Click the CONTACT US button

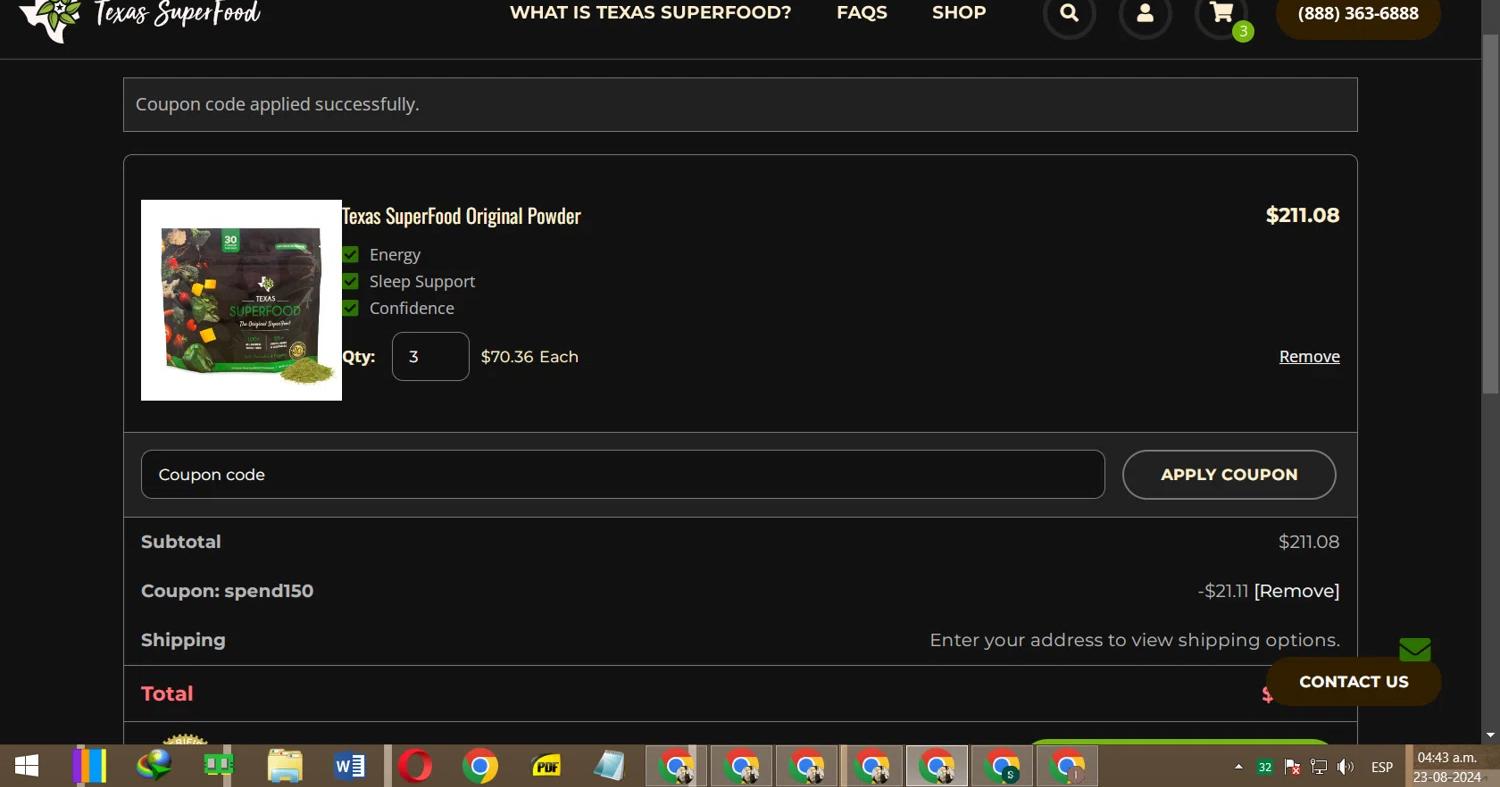point(1353,681)
